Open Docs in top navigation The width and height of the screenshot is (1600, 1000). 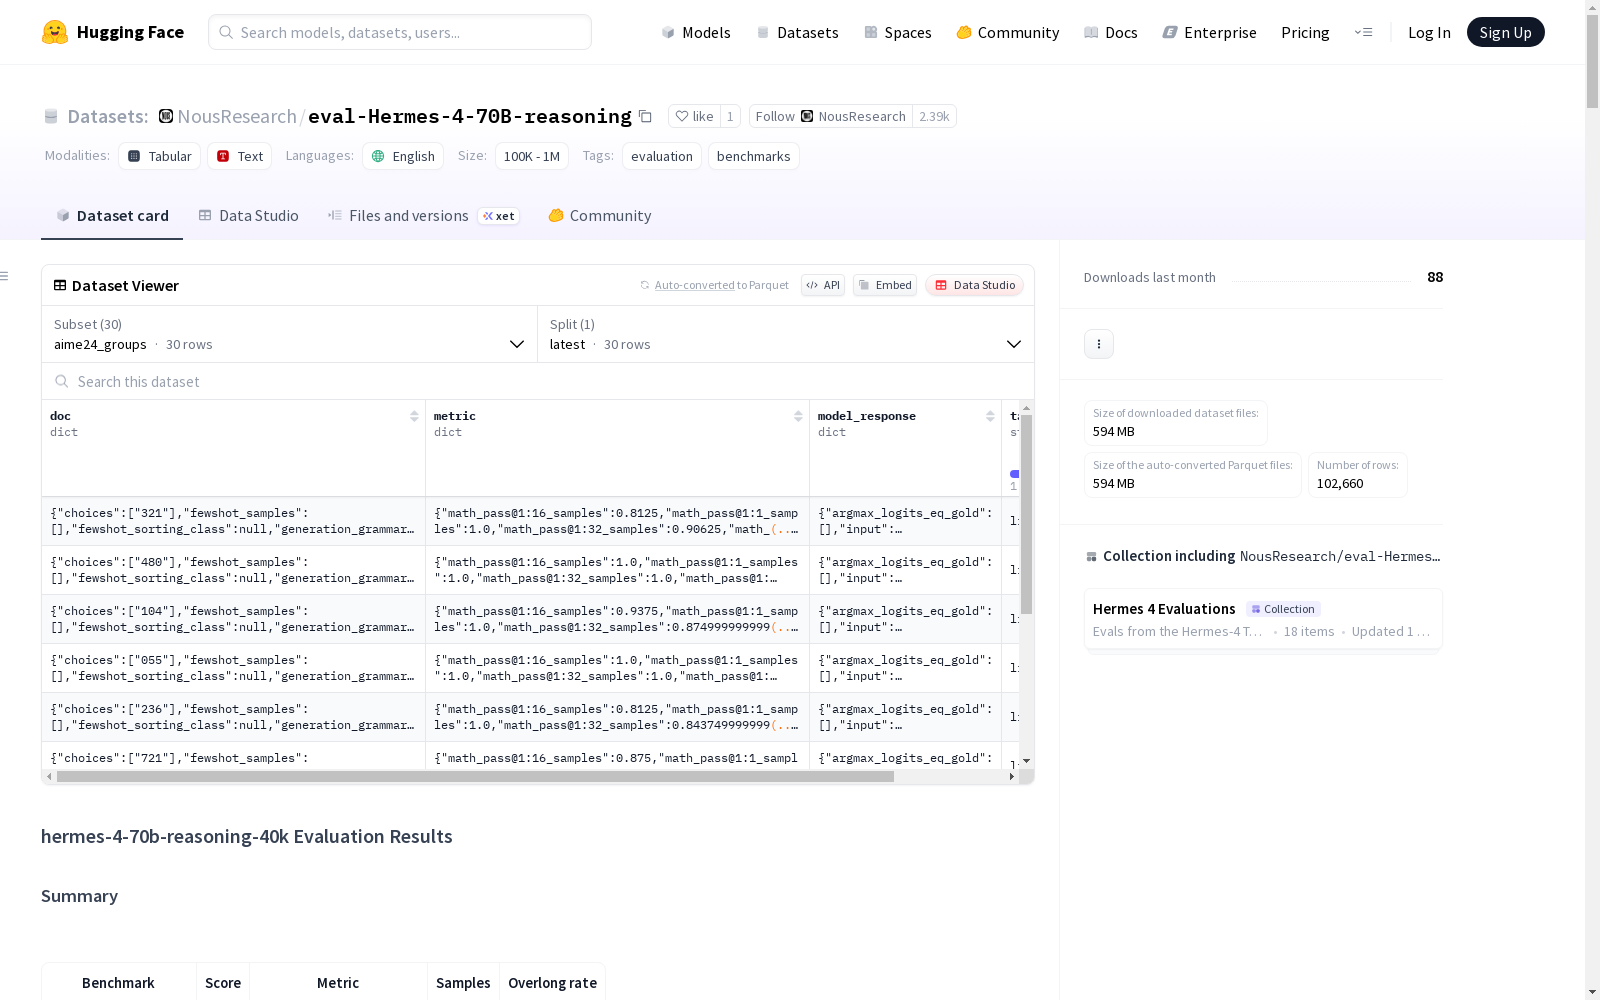coord(1111,32)
